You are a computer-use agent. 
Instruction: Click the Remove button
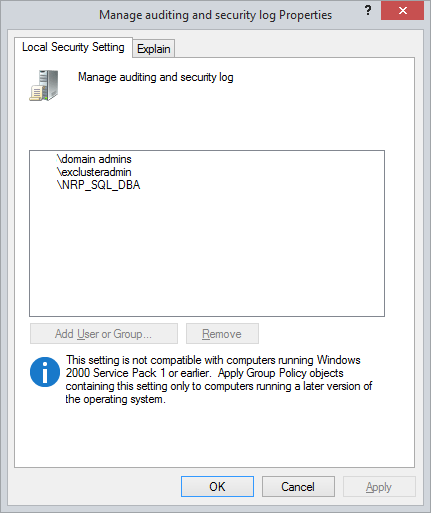[222, 334]
